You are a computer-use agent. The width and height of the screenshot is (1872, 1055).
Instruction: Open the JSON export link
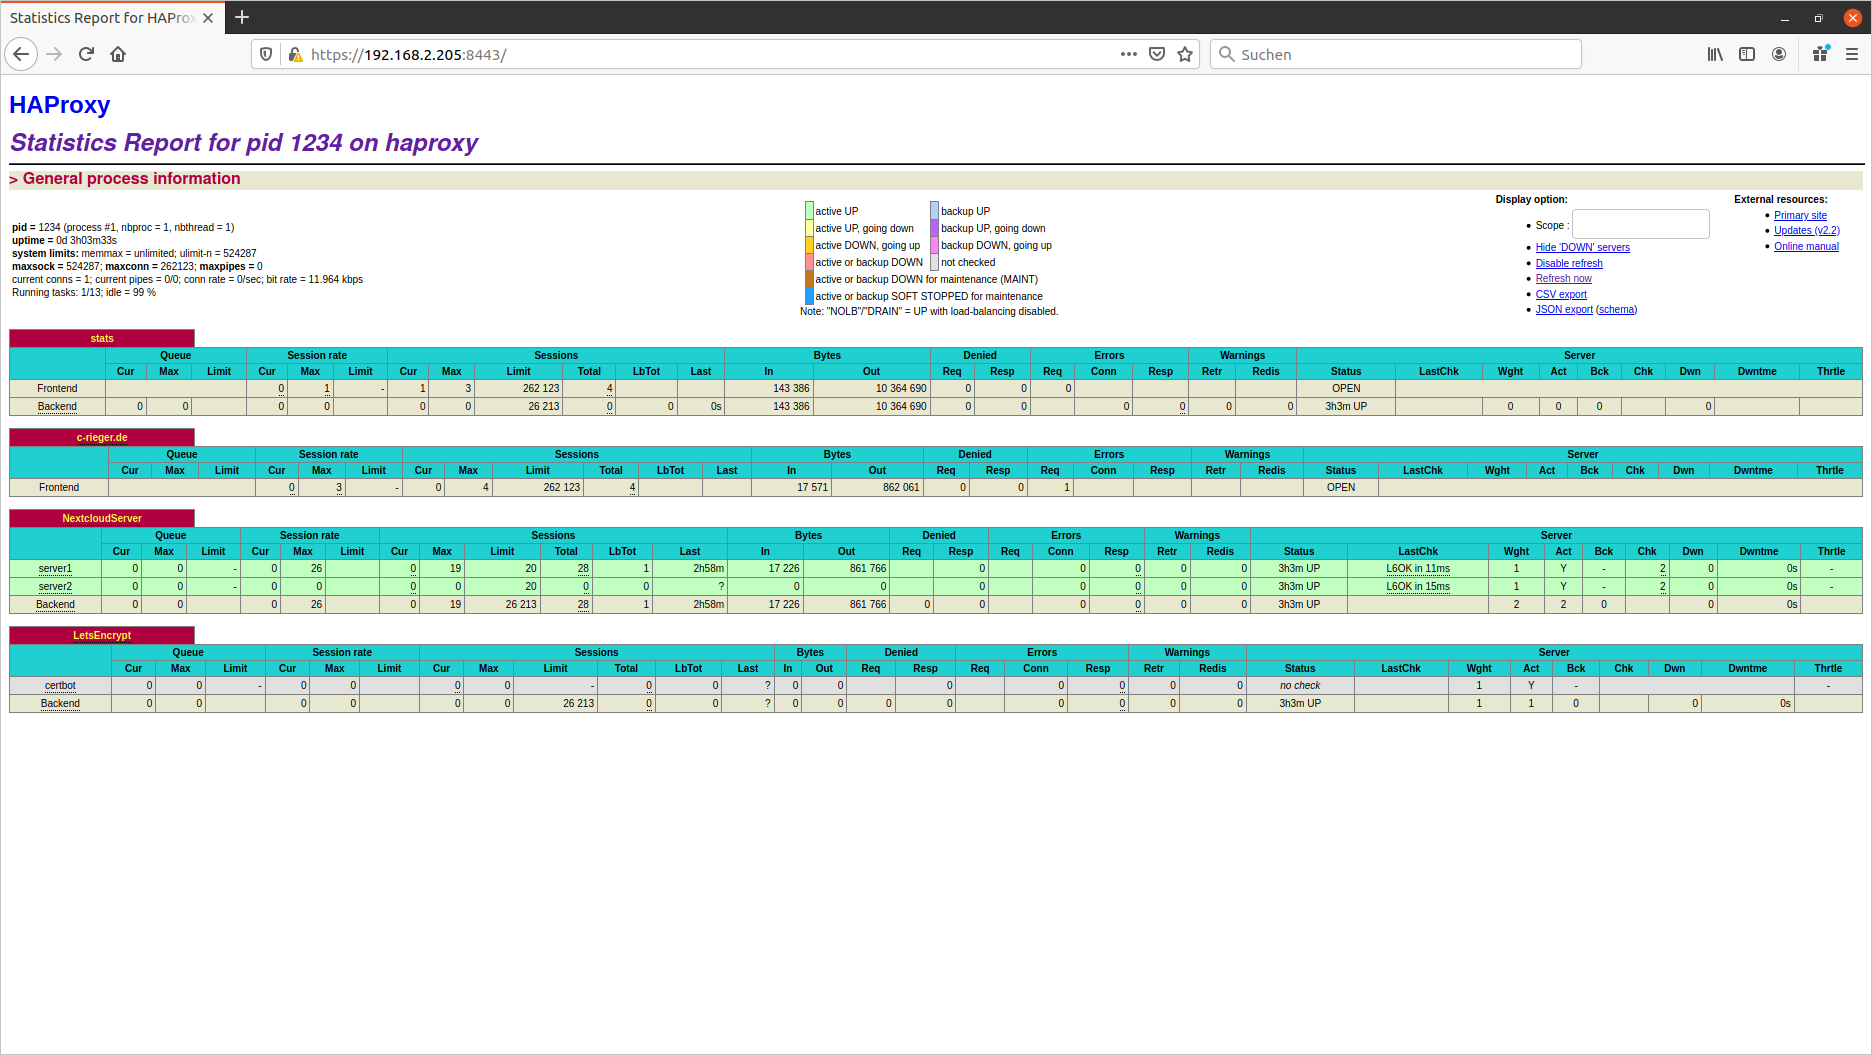(x=1563, y=309)
